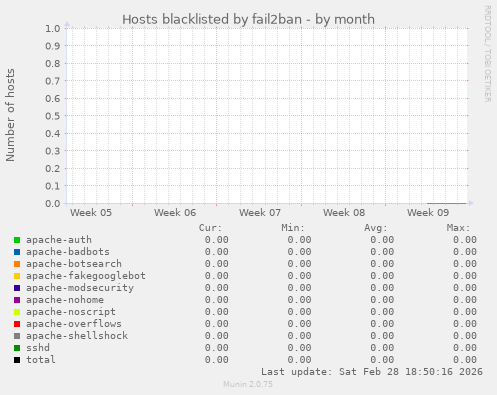
Task: Click the apache-overflows red swatch
Action: pos(17,324)
